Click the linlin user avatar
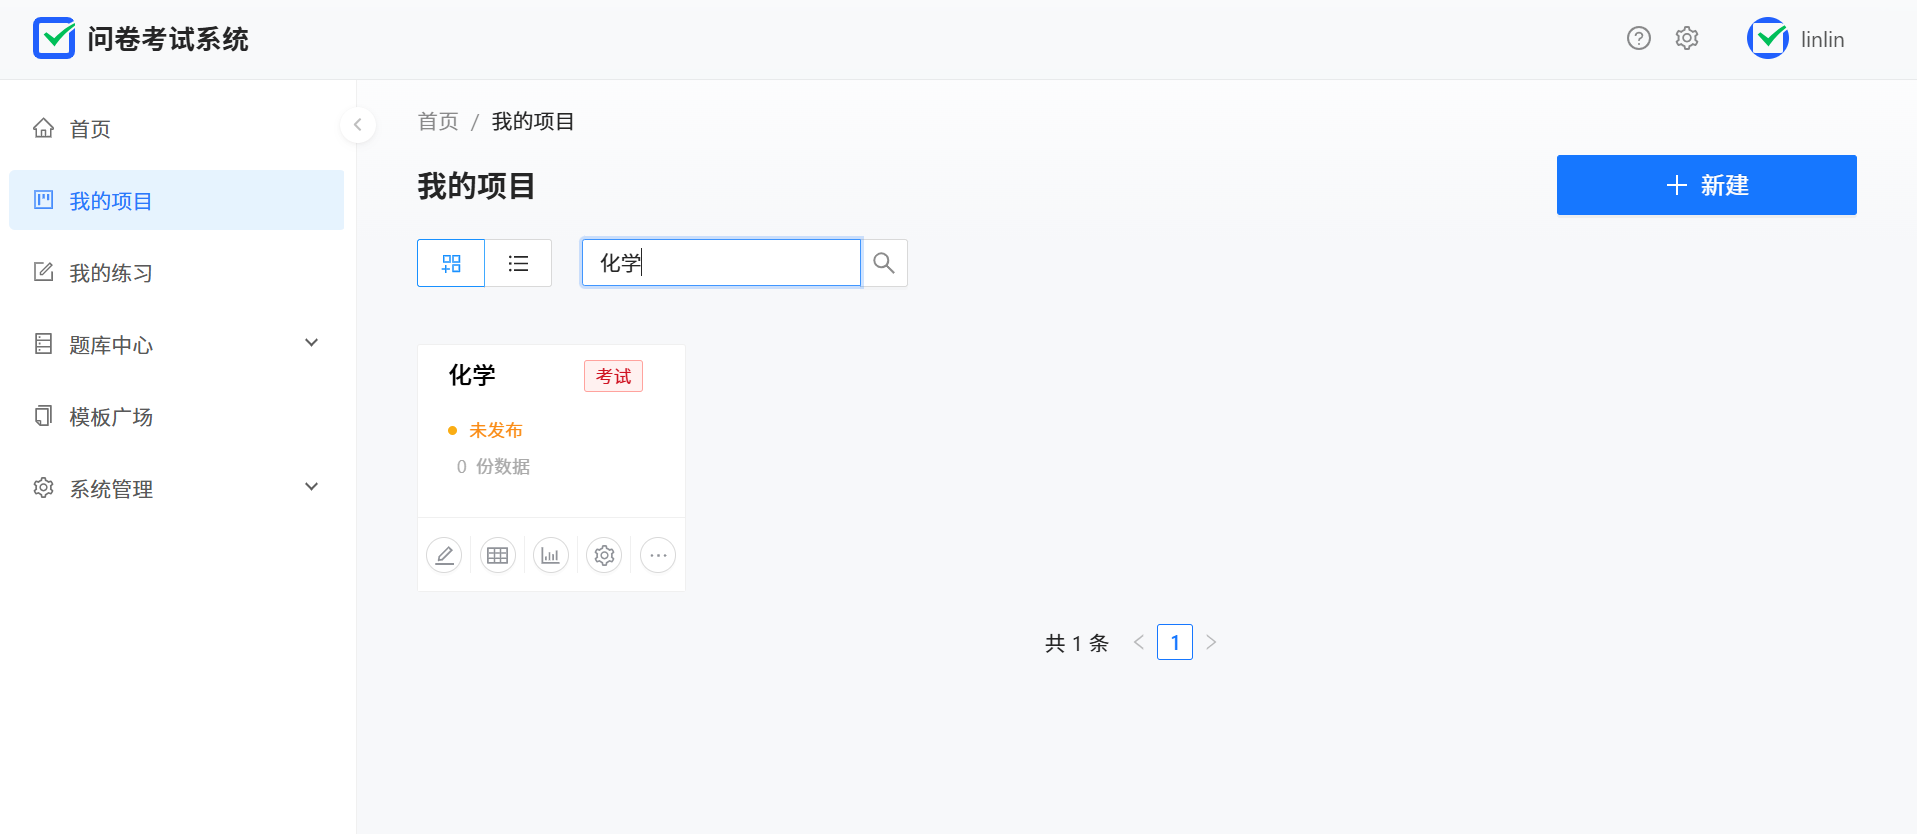Image resolution: width=1917 pixels, height=834 pixels. point(1768,38)
